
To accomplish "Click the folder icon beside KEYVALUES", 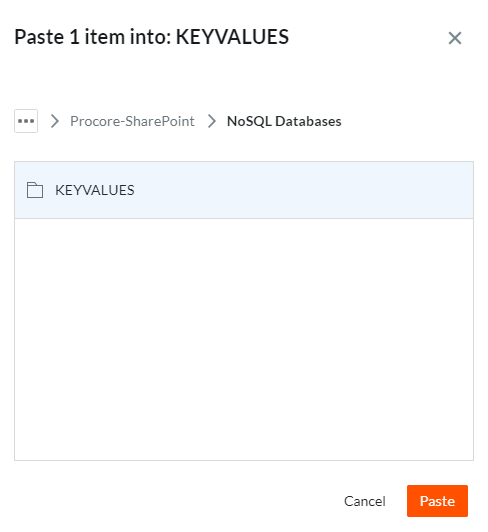I will pos(35,190).
